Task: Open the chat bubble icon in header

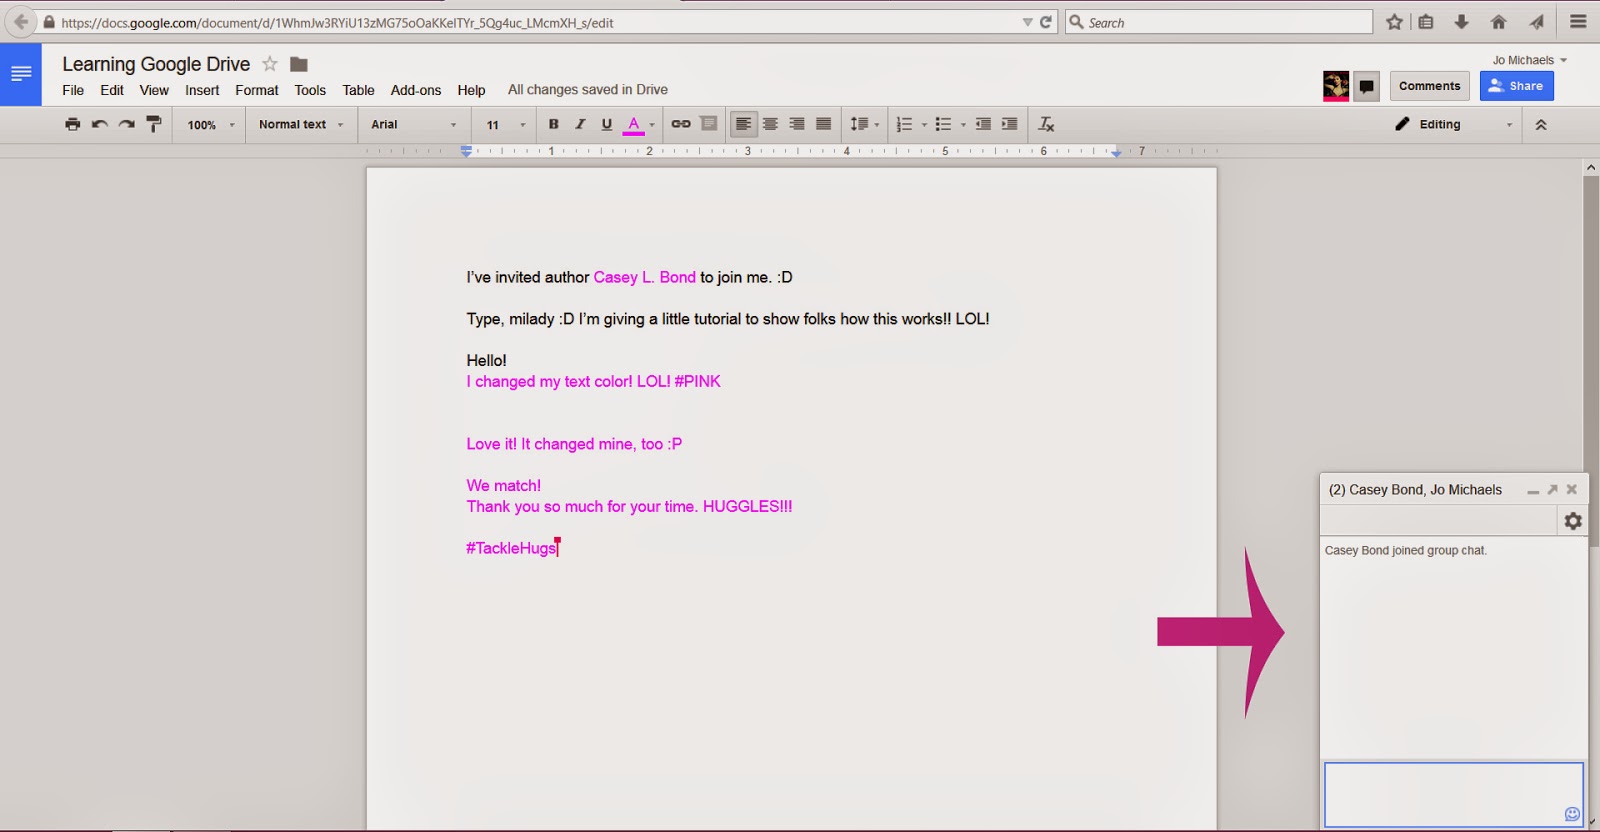Action: [1366, 86]
